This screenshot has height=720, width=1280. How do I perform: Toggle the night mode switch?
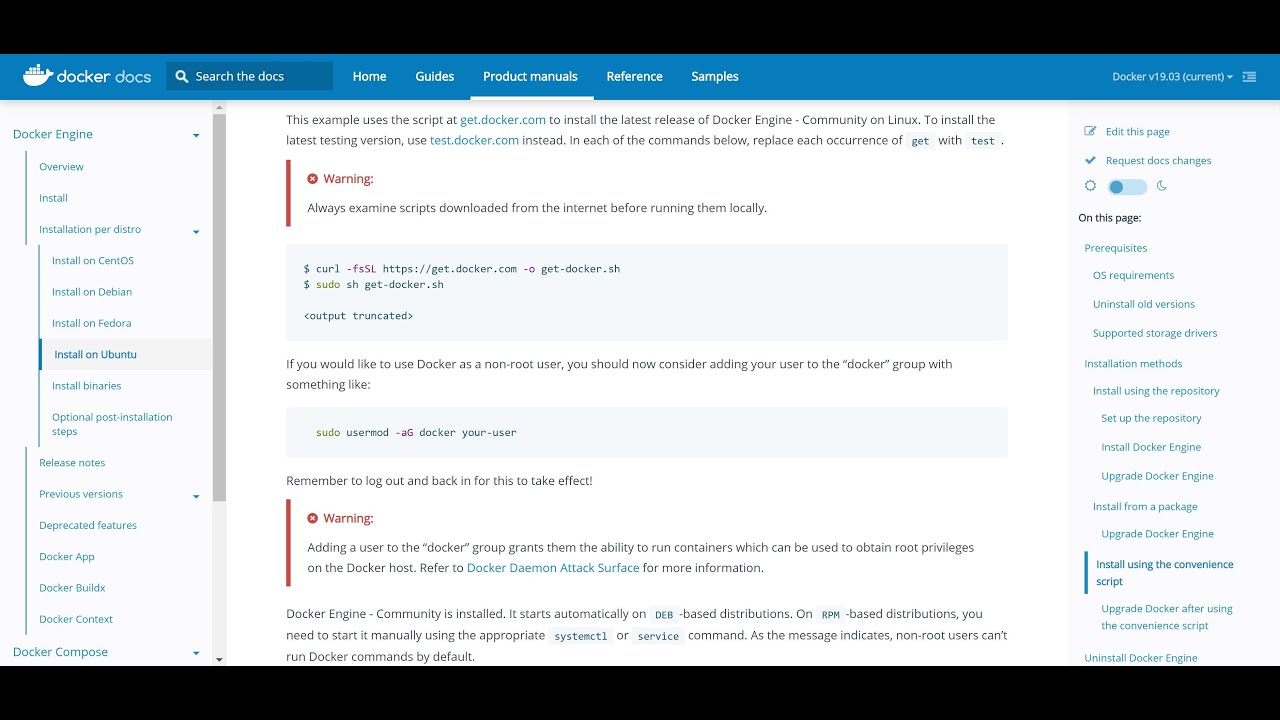click(x=1126, y=187)
